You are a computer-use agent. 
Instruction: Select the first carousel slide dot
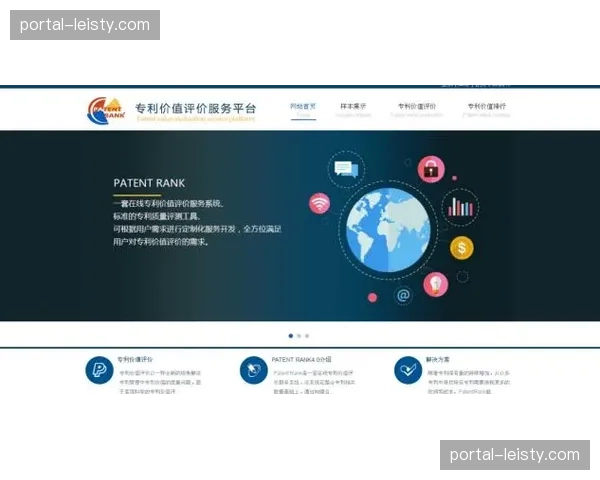(291, 336)
